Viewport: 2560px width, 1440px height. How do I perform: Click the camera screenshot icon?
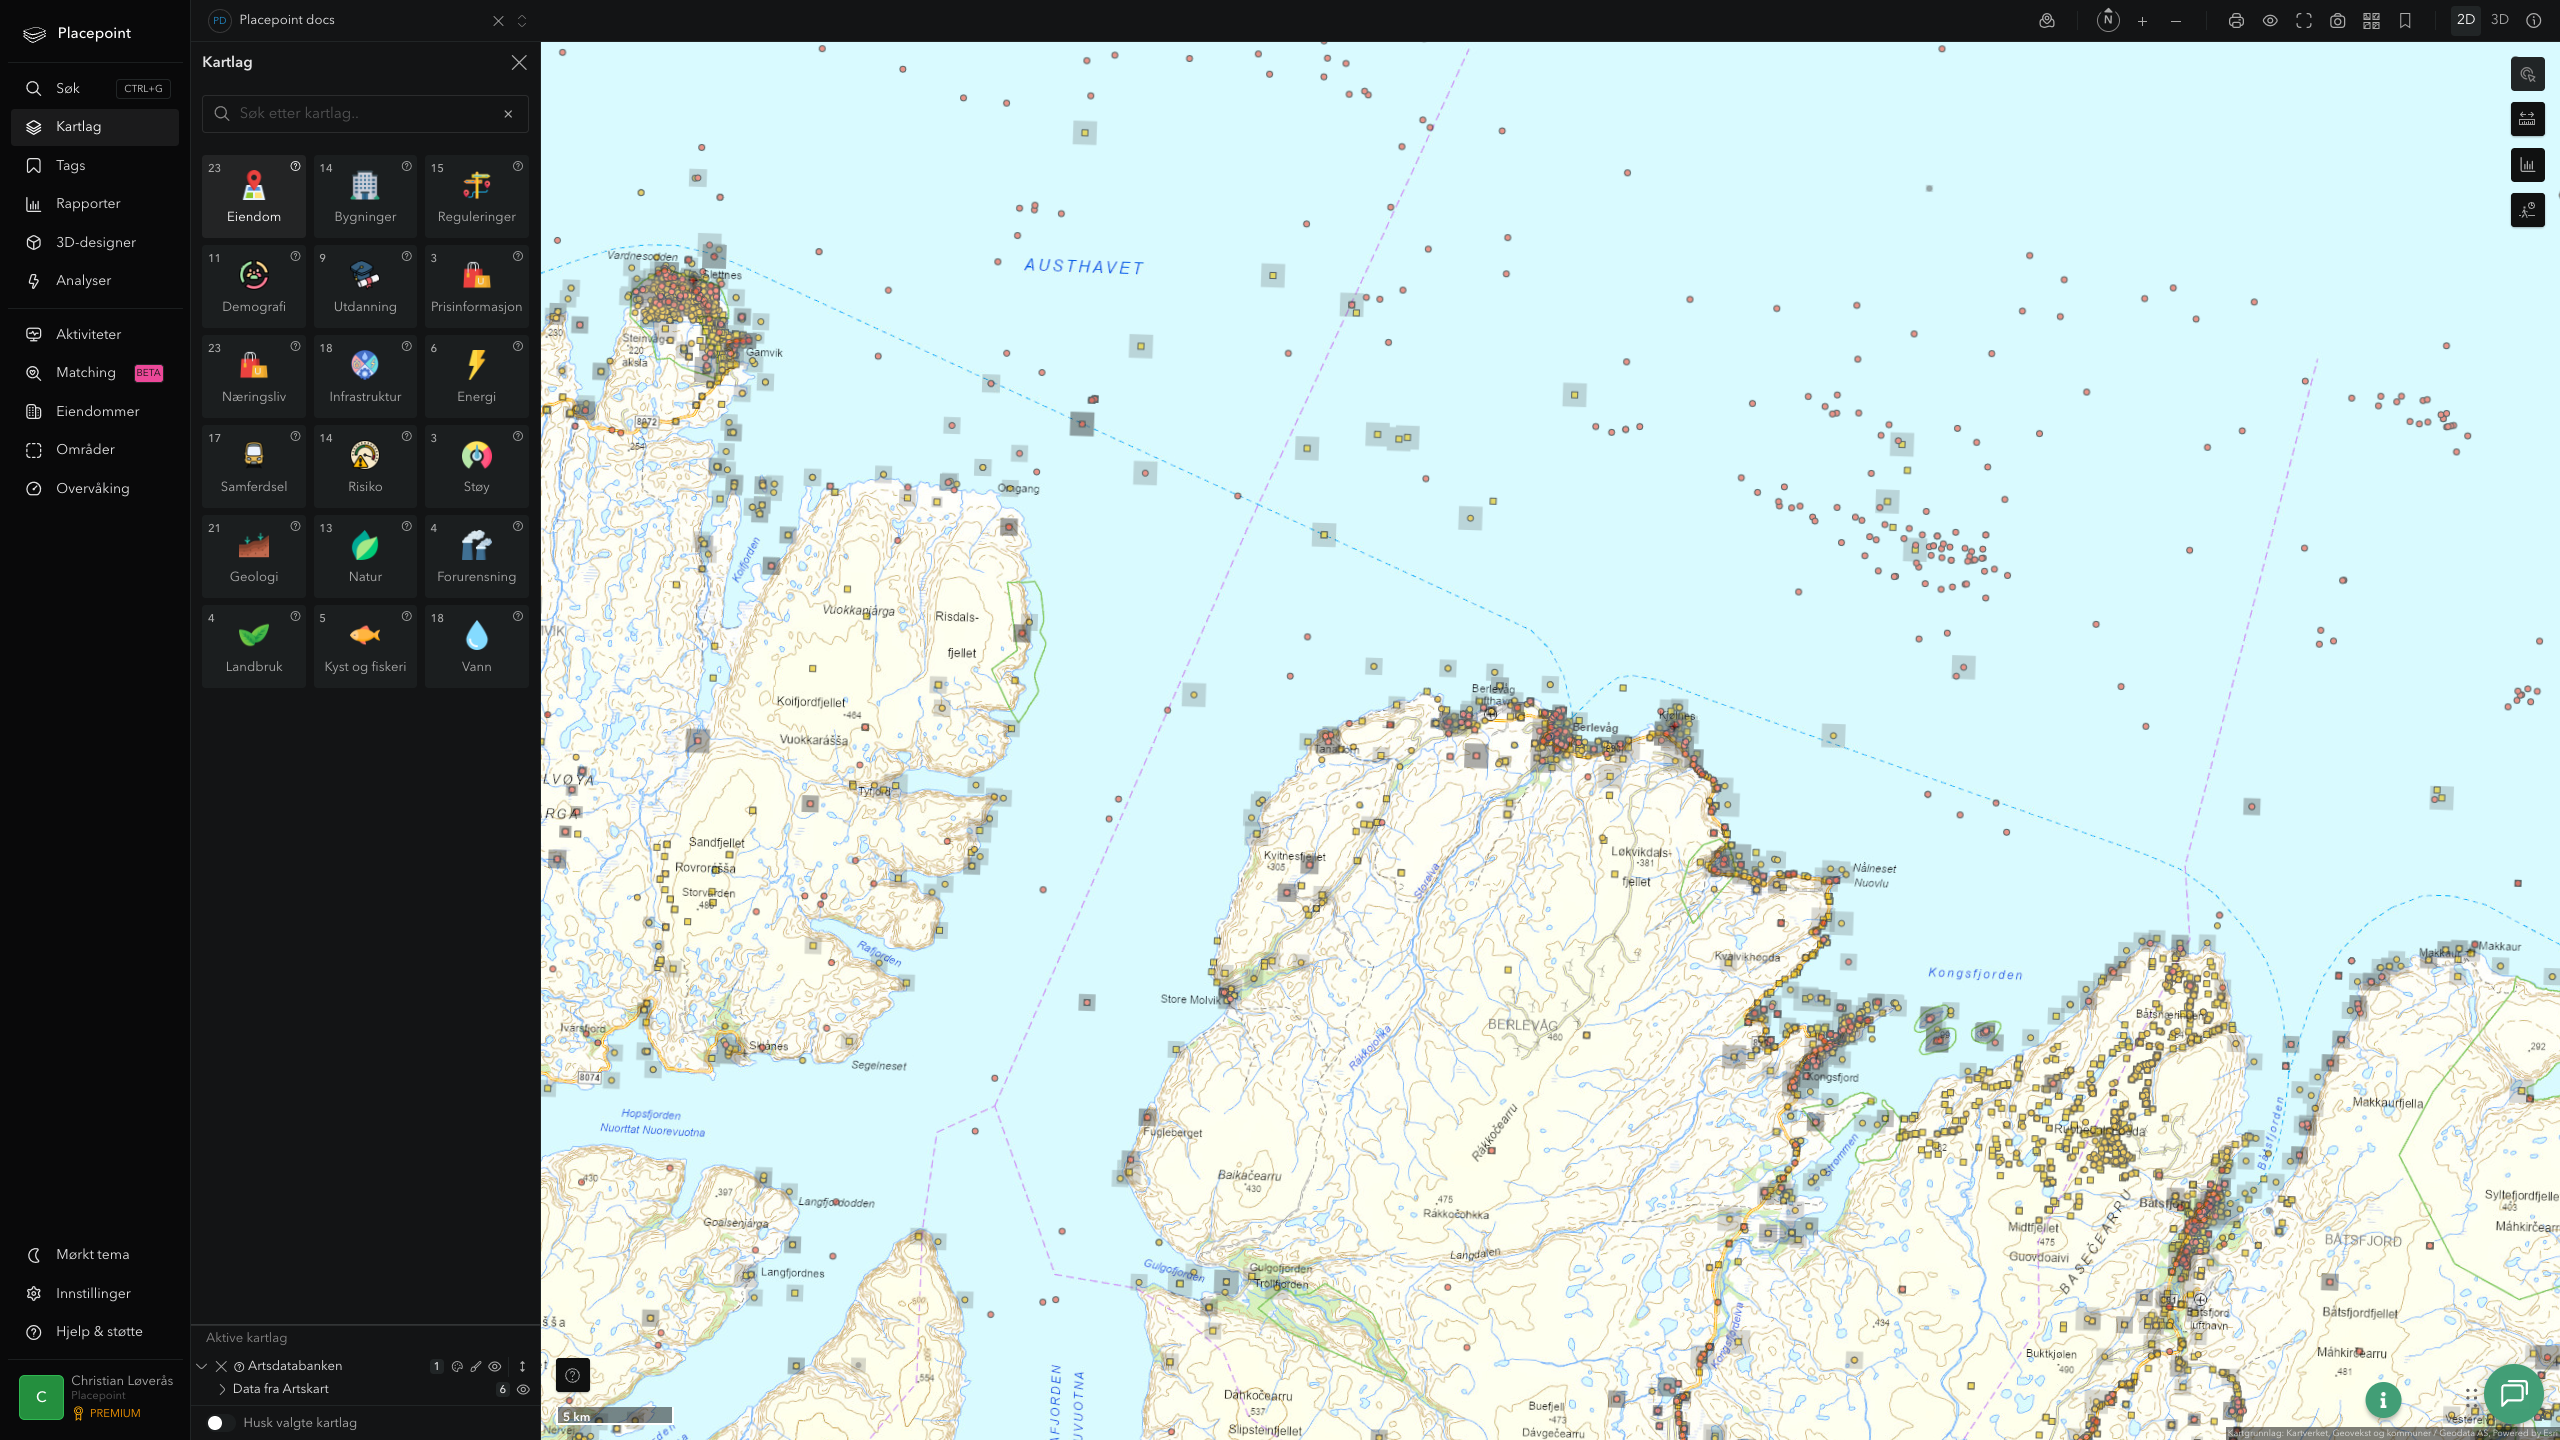[x=2337, y=21]
